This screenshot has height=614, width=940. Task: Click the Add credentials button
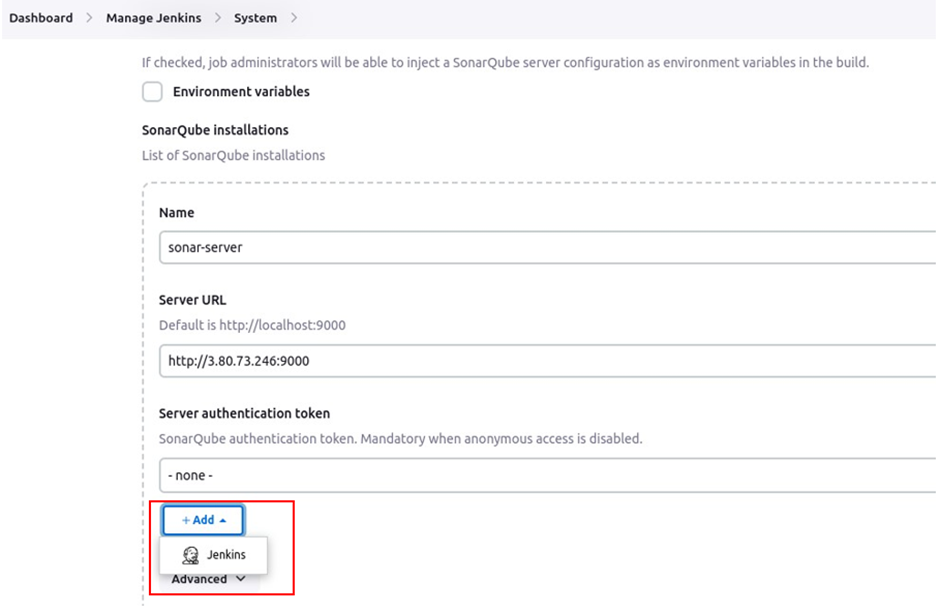coord(203,520)
